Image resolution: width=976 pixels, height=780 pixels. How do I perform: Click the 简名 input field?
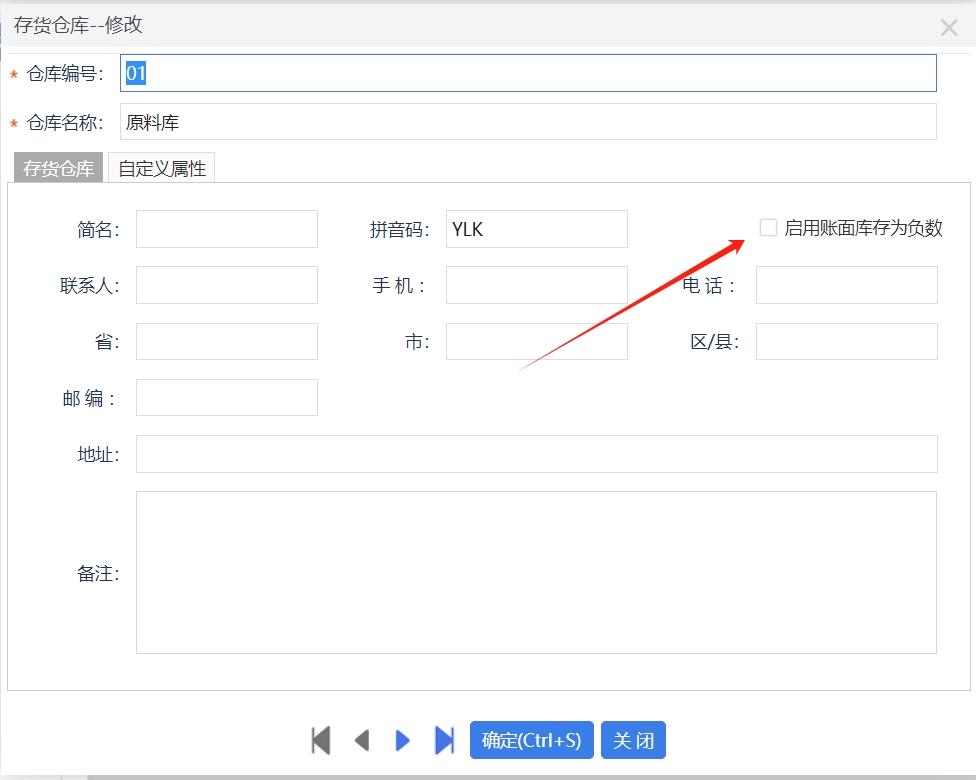pyautogui.click(x=227, y=229)
